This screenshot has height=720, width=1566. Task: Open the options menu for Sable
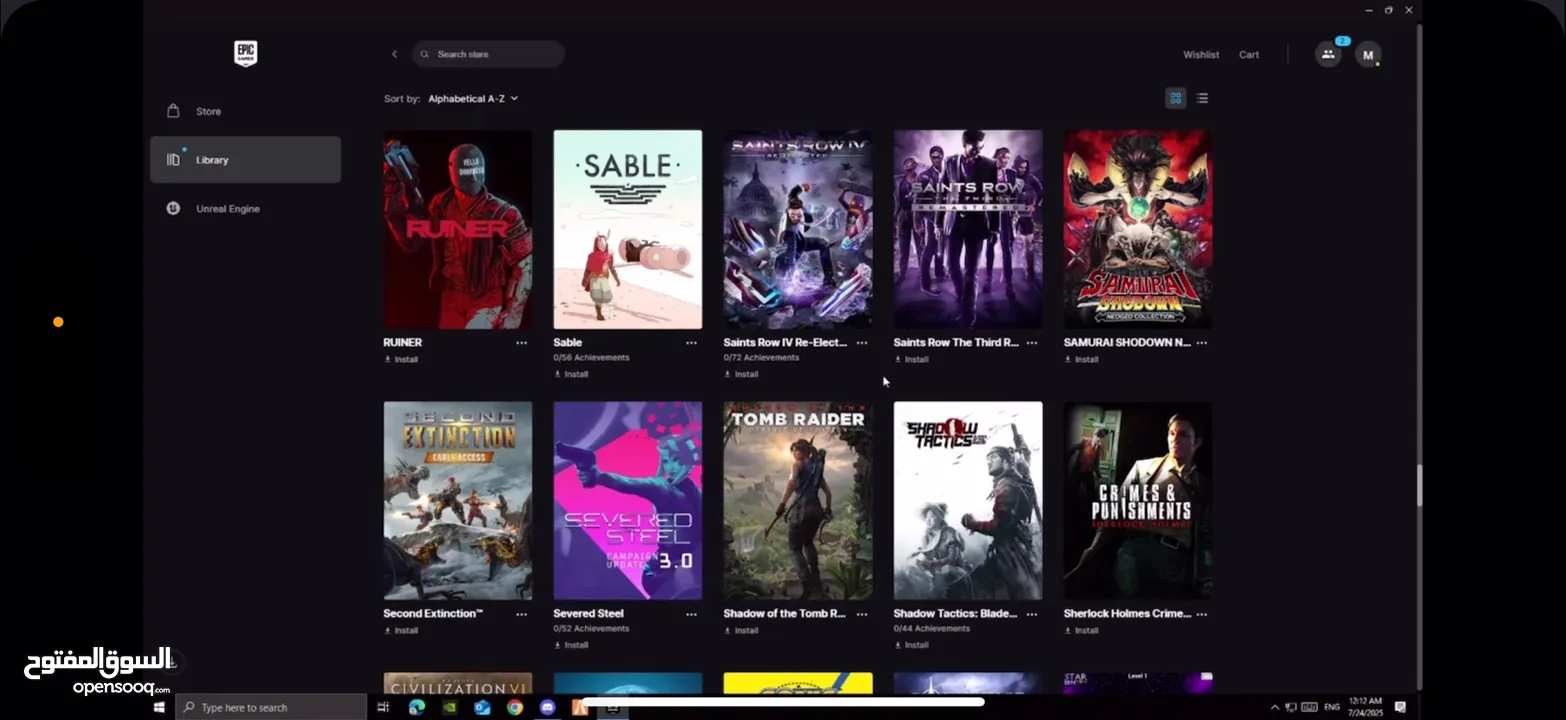(x=691, y=343)
